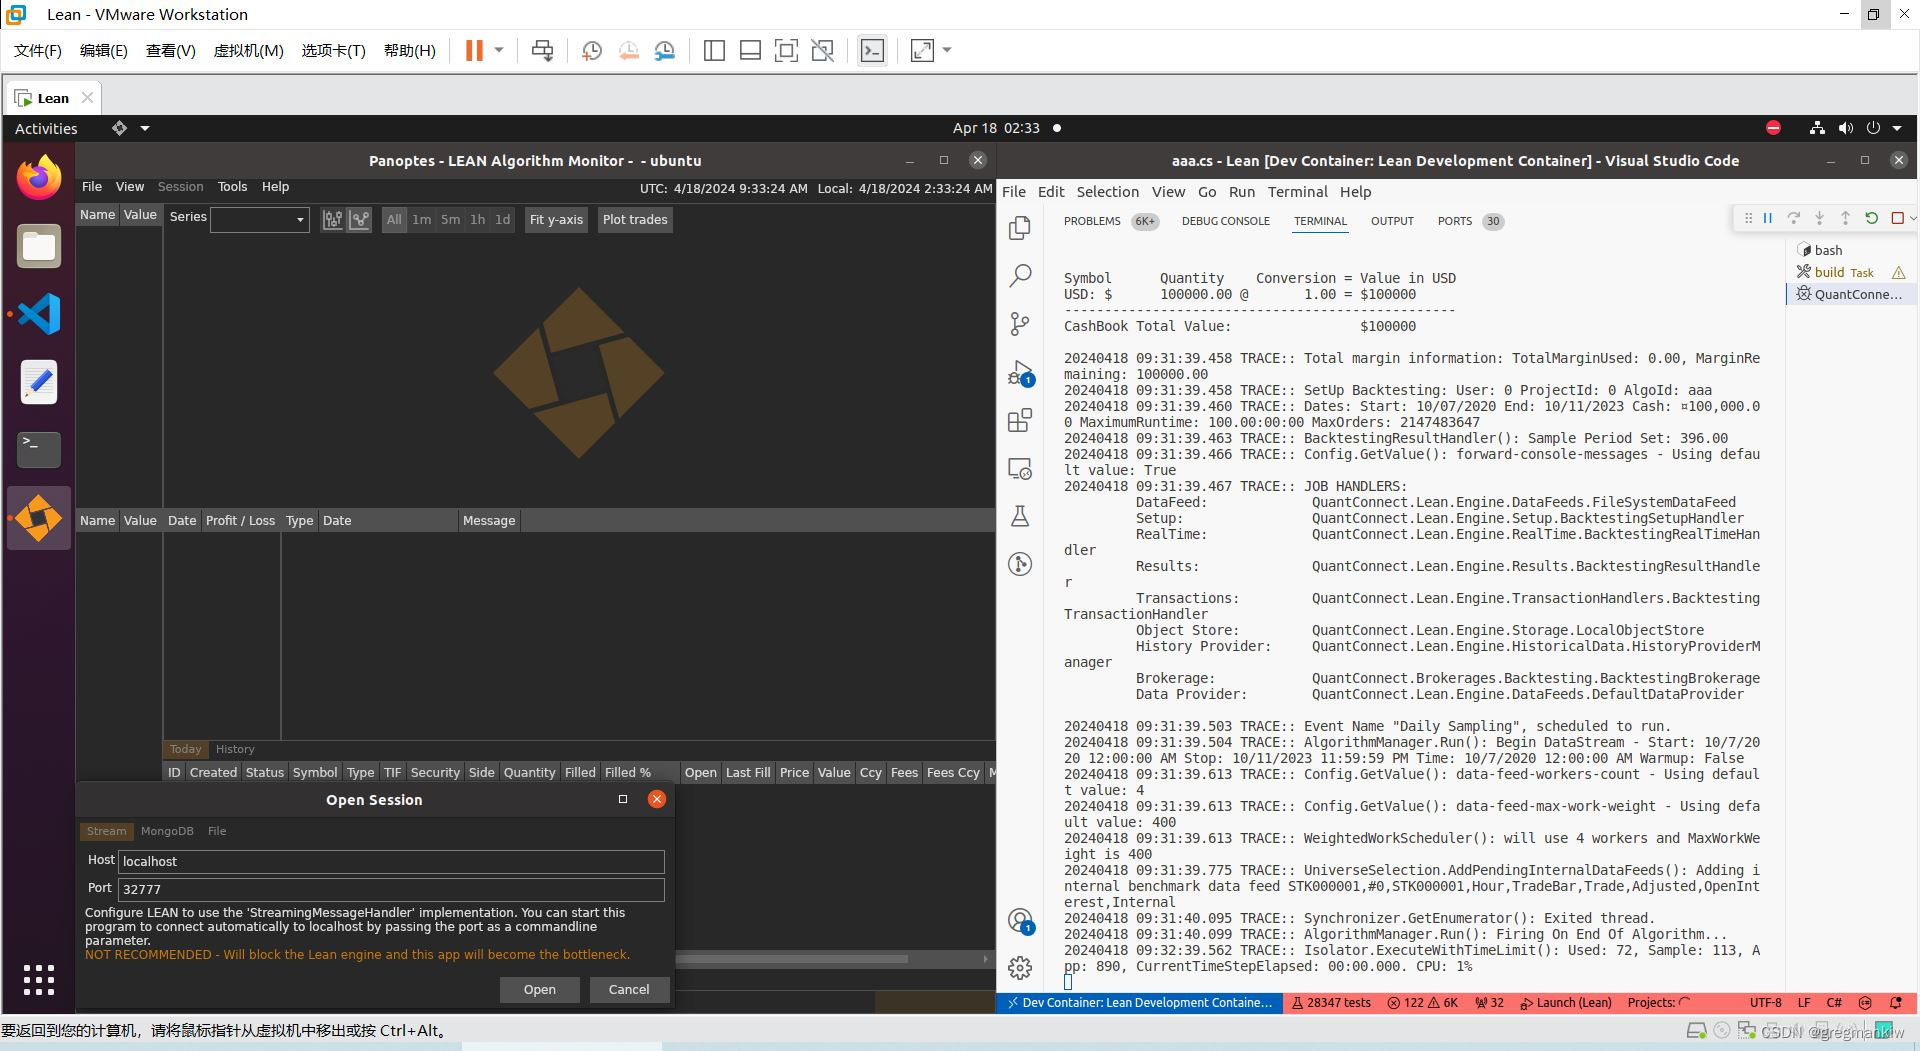This screenshot has height=1051, width=1920.
Task: Switch to PORTS panel tab
Action: tap(1455, 221)
